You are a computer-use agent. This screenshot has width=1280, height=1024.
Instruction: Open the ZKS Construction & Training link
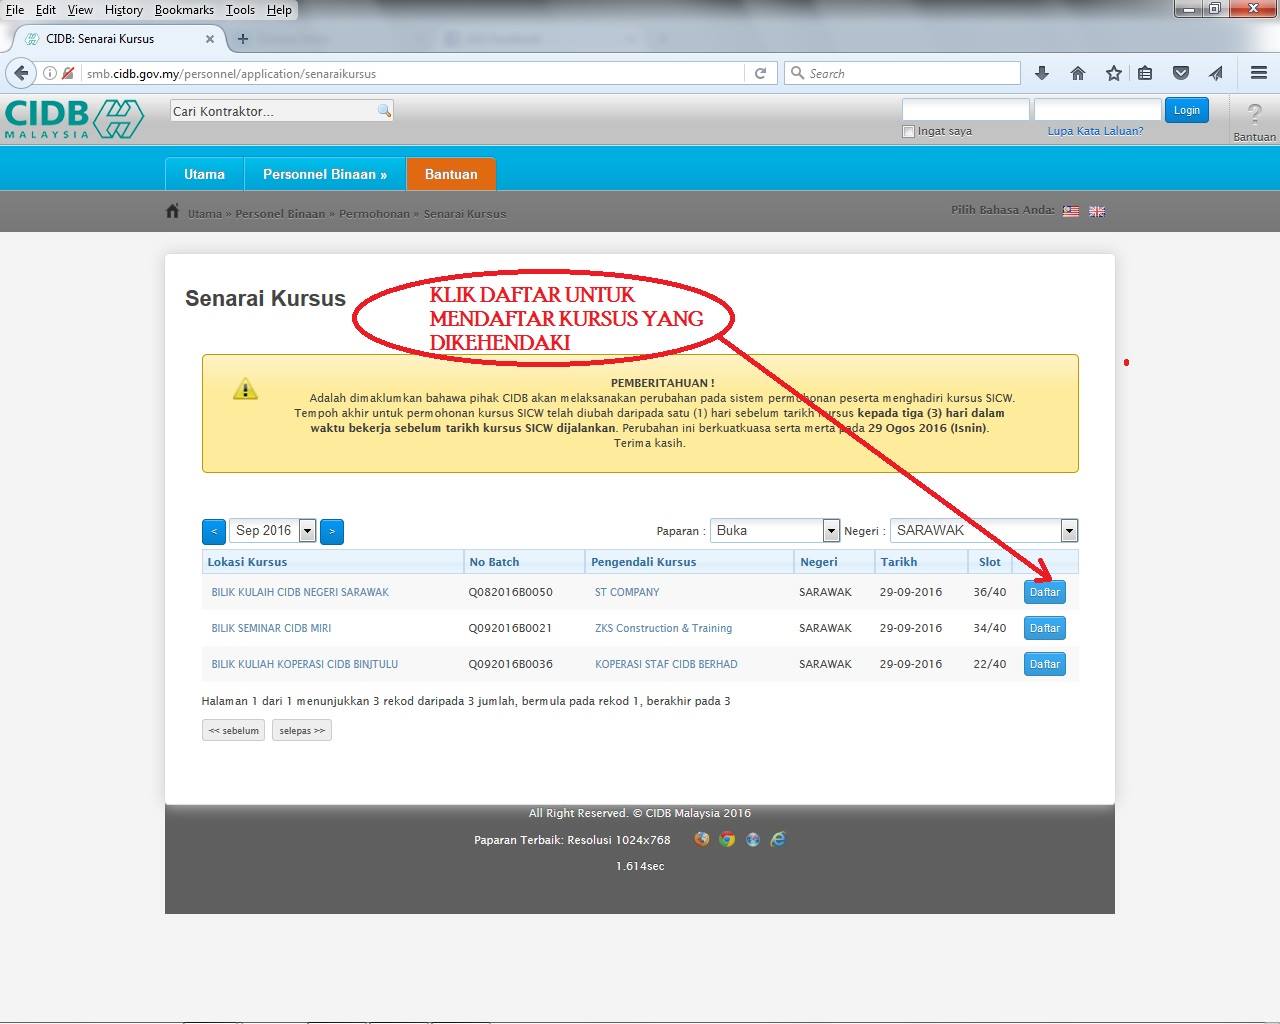point(663,628)
